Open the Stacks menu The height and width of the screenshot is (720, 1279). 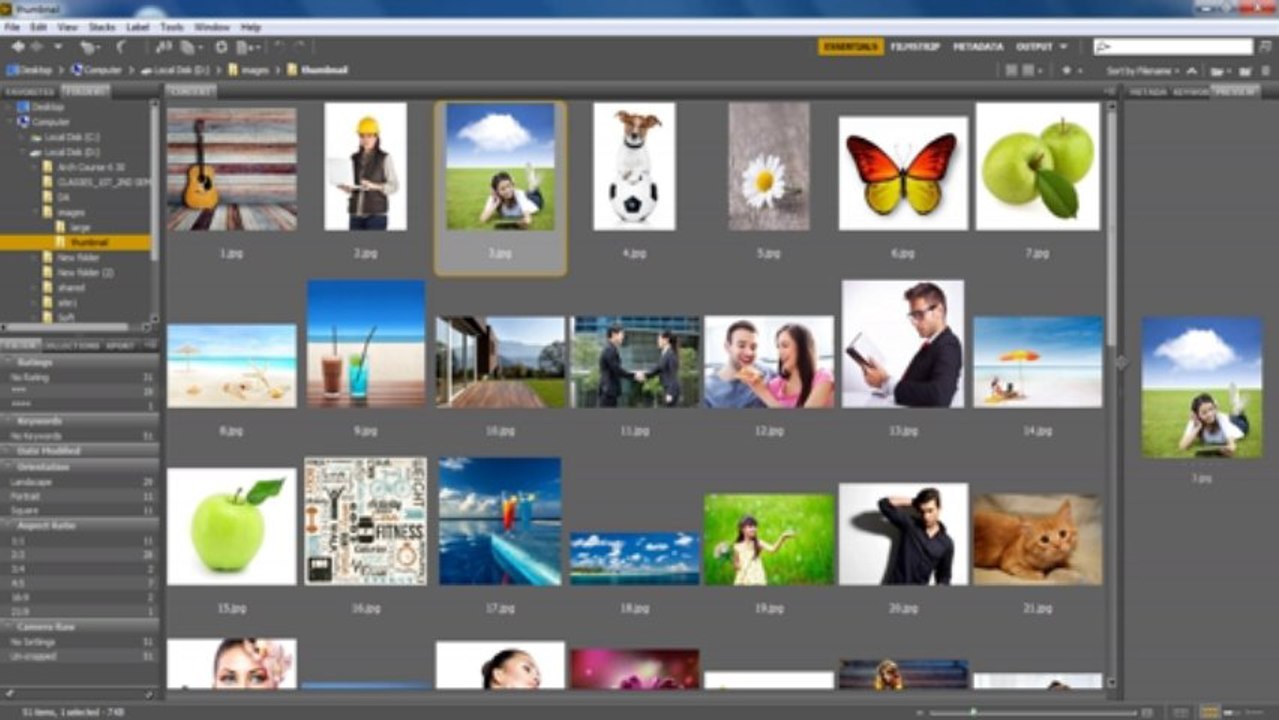coord(102,27)
